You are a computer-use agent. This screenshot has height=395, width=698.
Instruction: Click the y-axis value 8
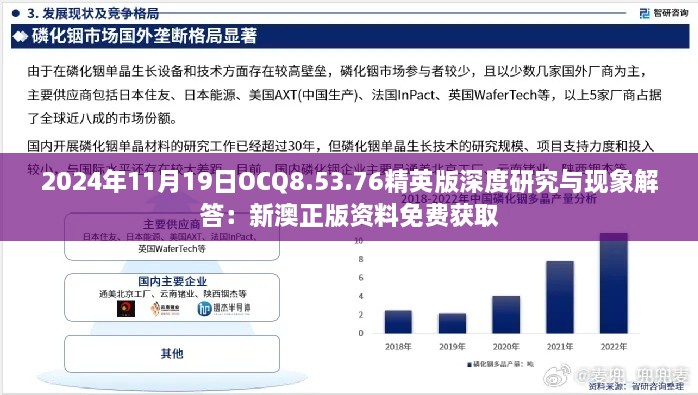point(361,259)
